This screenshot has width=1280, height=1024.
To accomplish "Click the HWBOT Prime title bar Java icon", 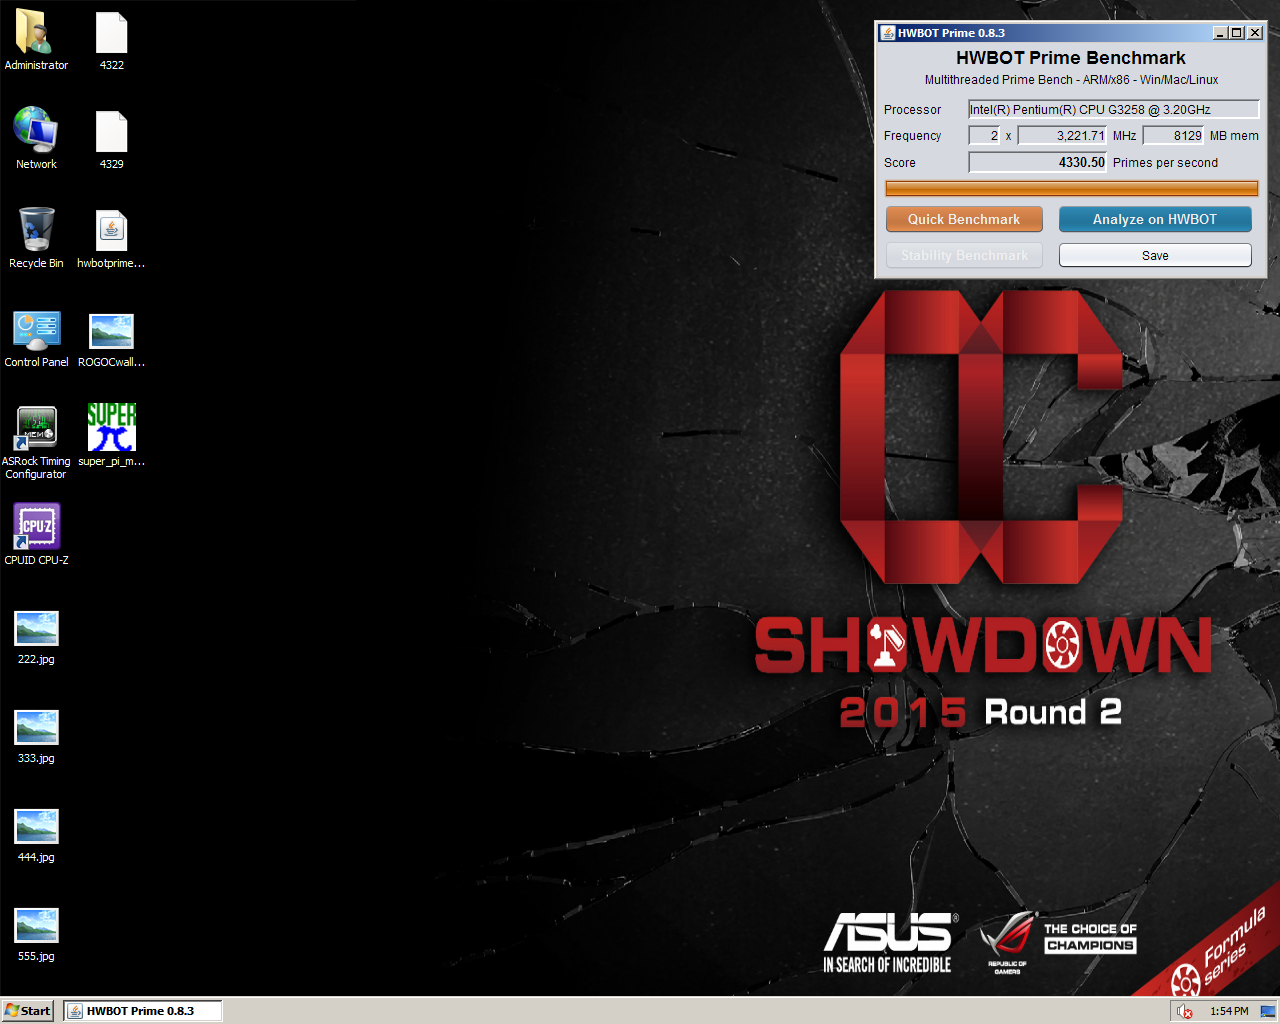I will point(887,33).
